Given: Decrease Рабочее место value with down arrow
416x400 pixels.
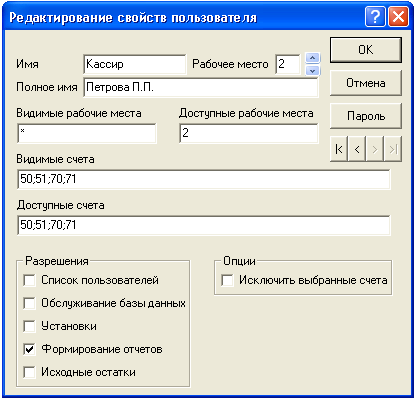Looking at the screenshot, I should (x=312, y=70).
